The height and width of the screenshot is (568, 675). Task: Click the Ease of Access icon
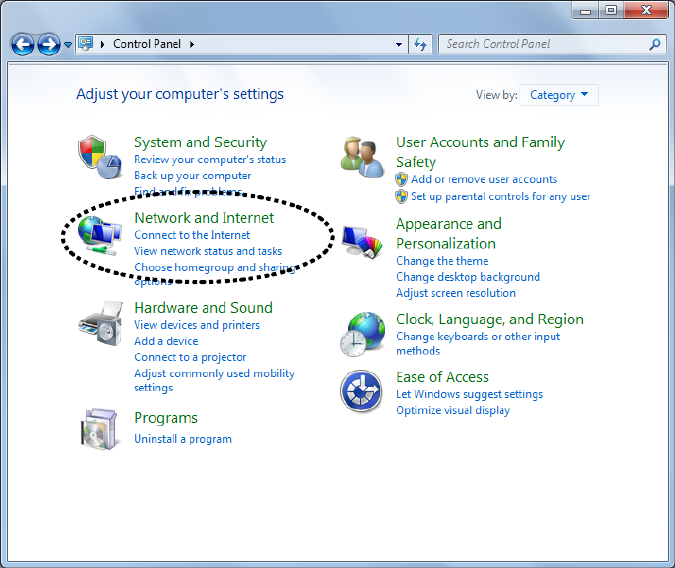click(361, 391)
